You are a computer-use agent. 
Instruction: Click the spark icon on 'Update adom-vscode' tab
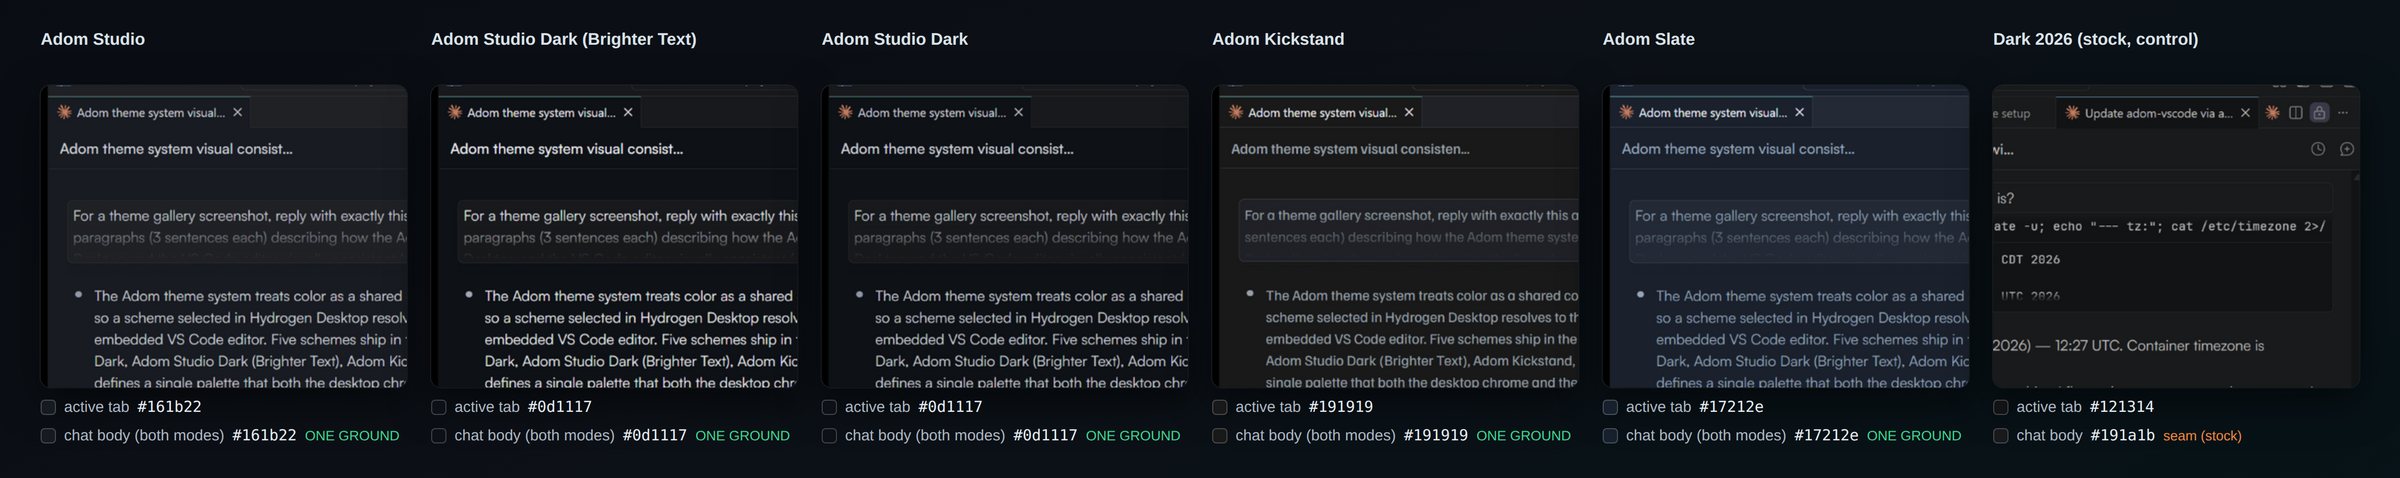(x=2073, y=113)
